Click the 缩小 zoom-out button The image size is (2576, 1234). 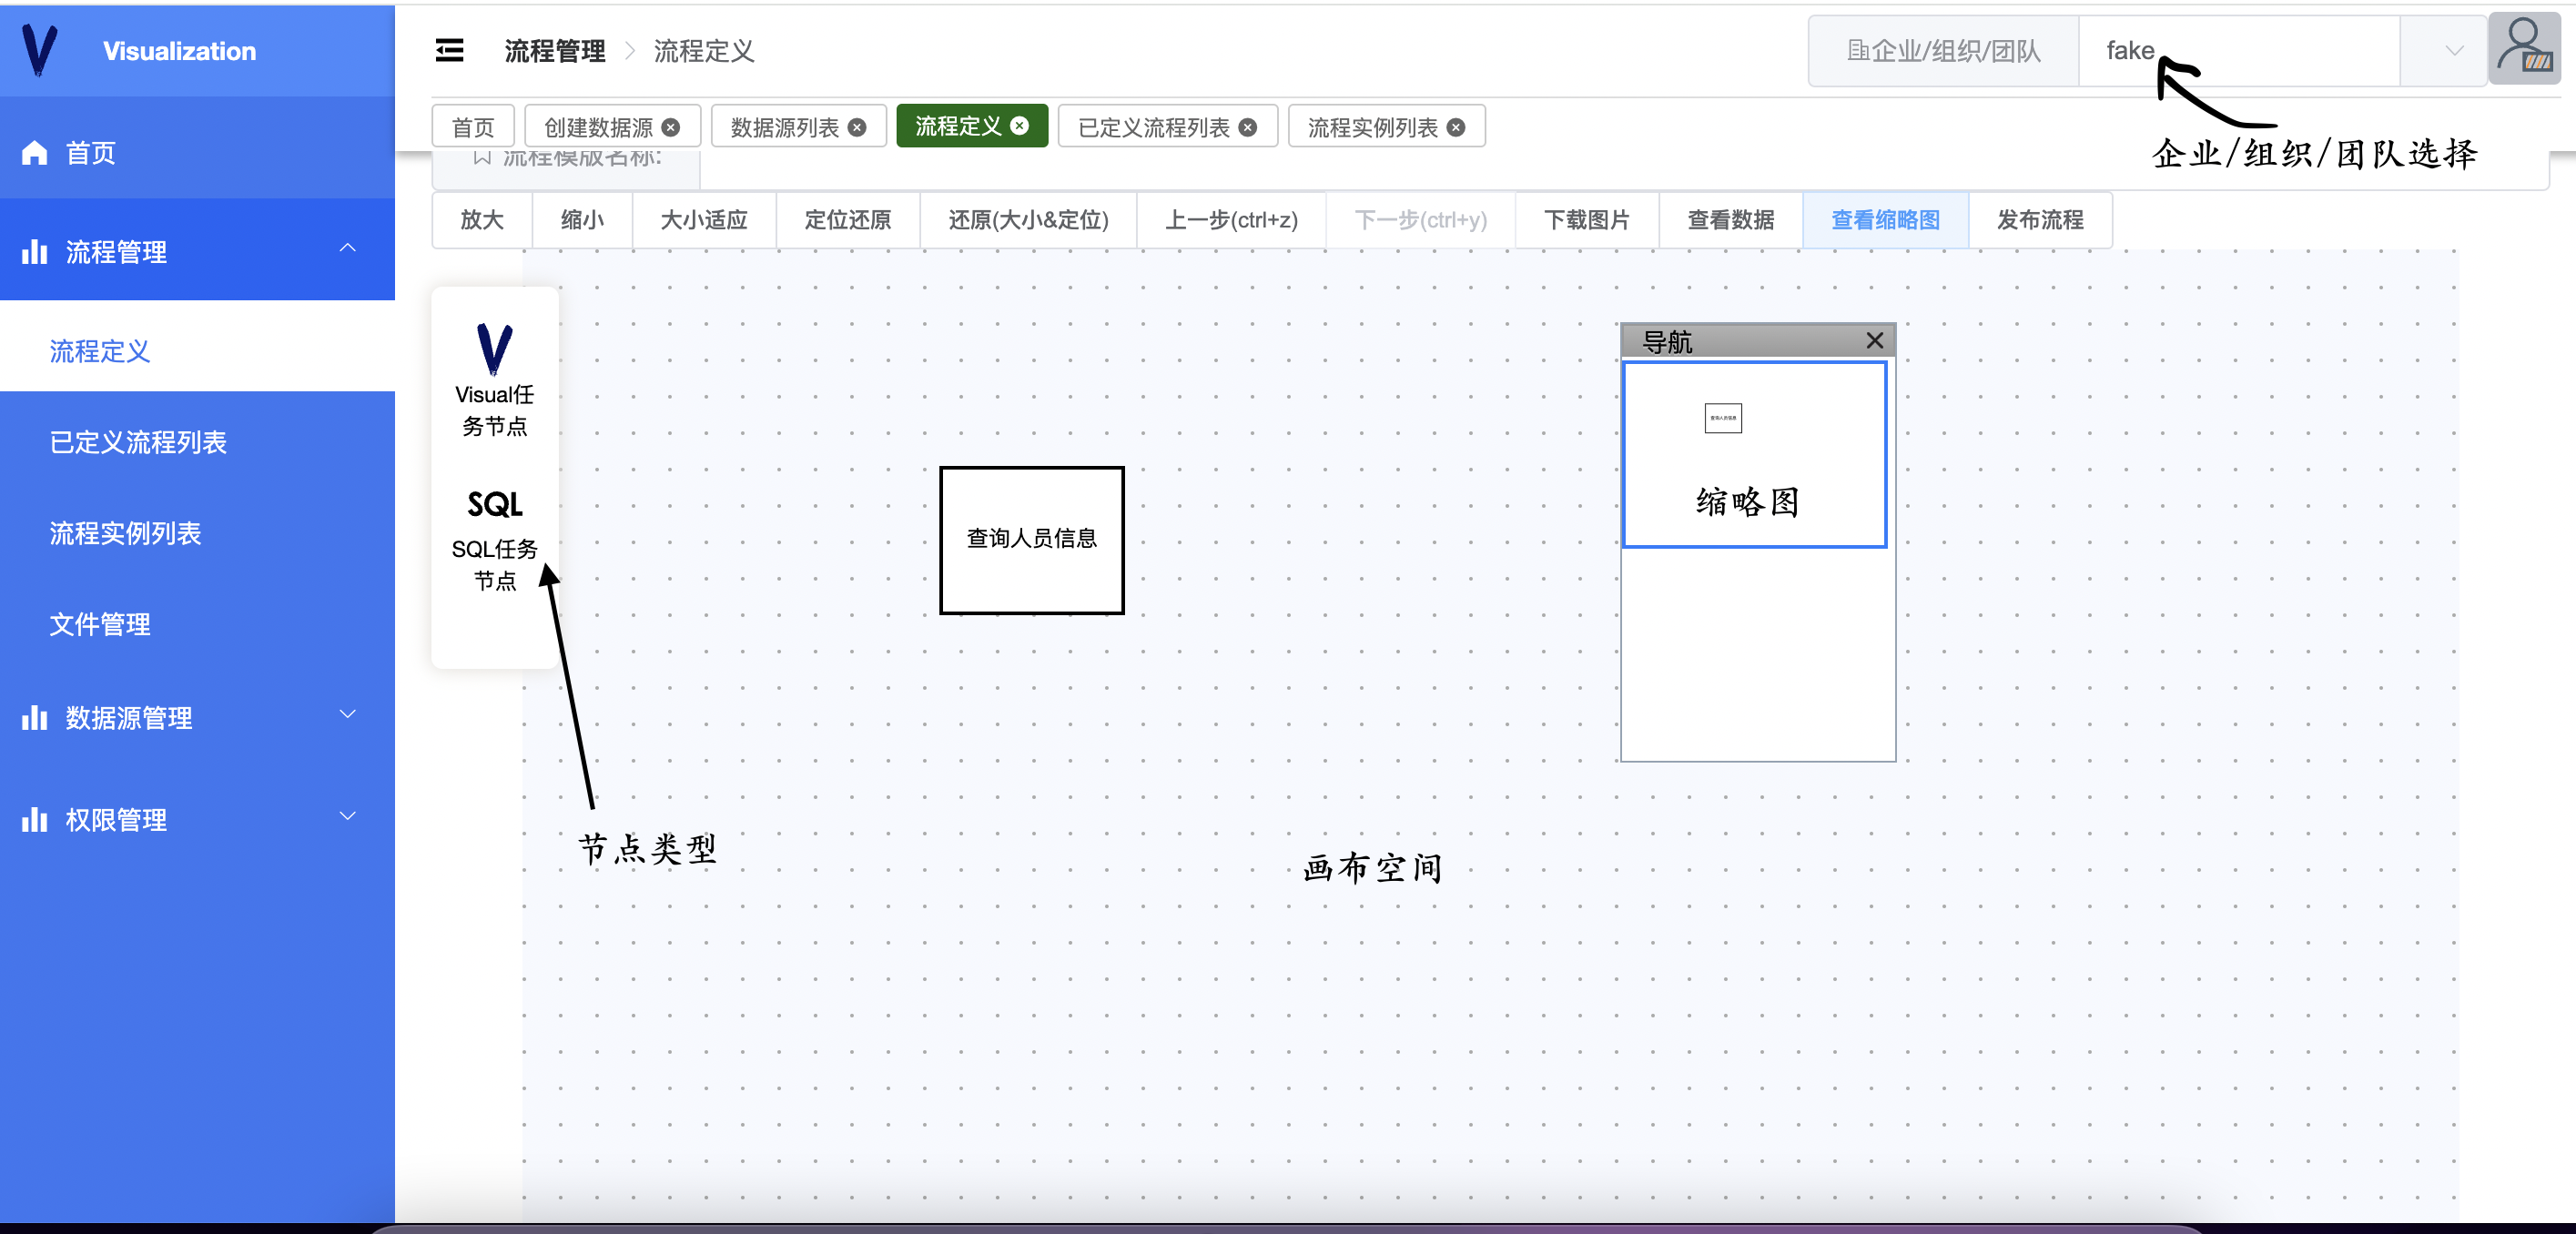582,220
